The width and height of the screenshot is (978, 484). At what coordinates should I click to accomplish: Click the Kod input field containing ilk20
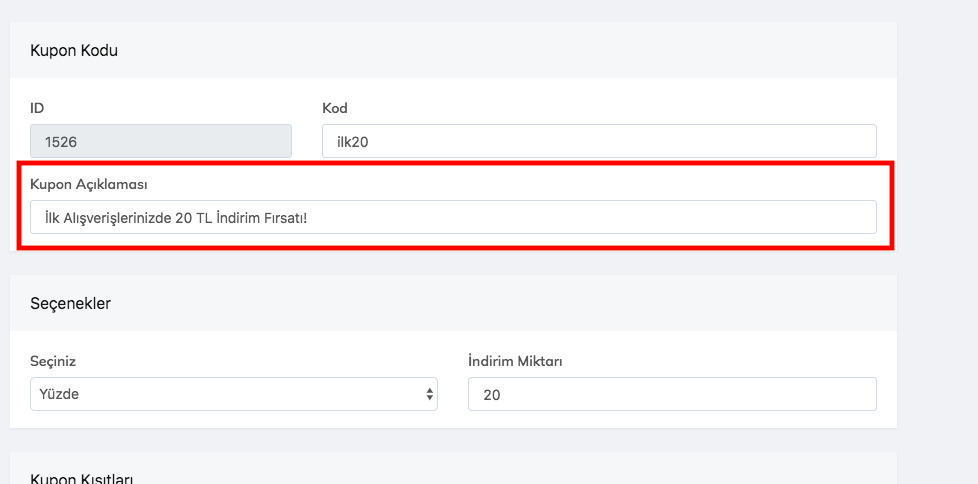pos(598,141)
